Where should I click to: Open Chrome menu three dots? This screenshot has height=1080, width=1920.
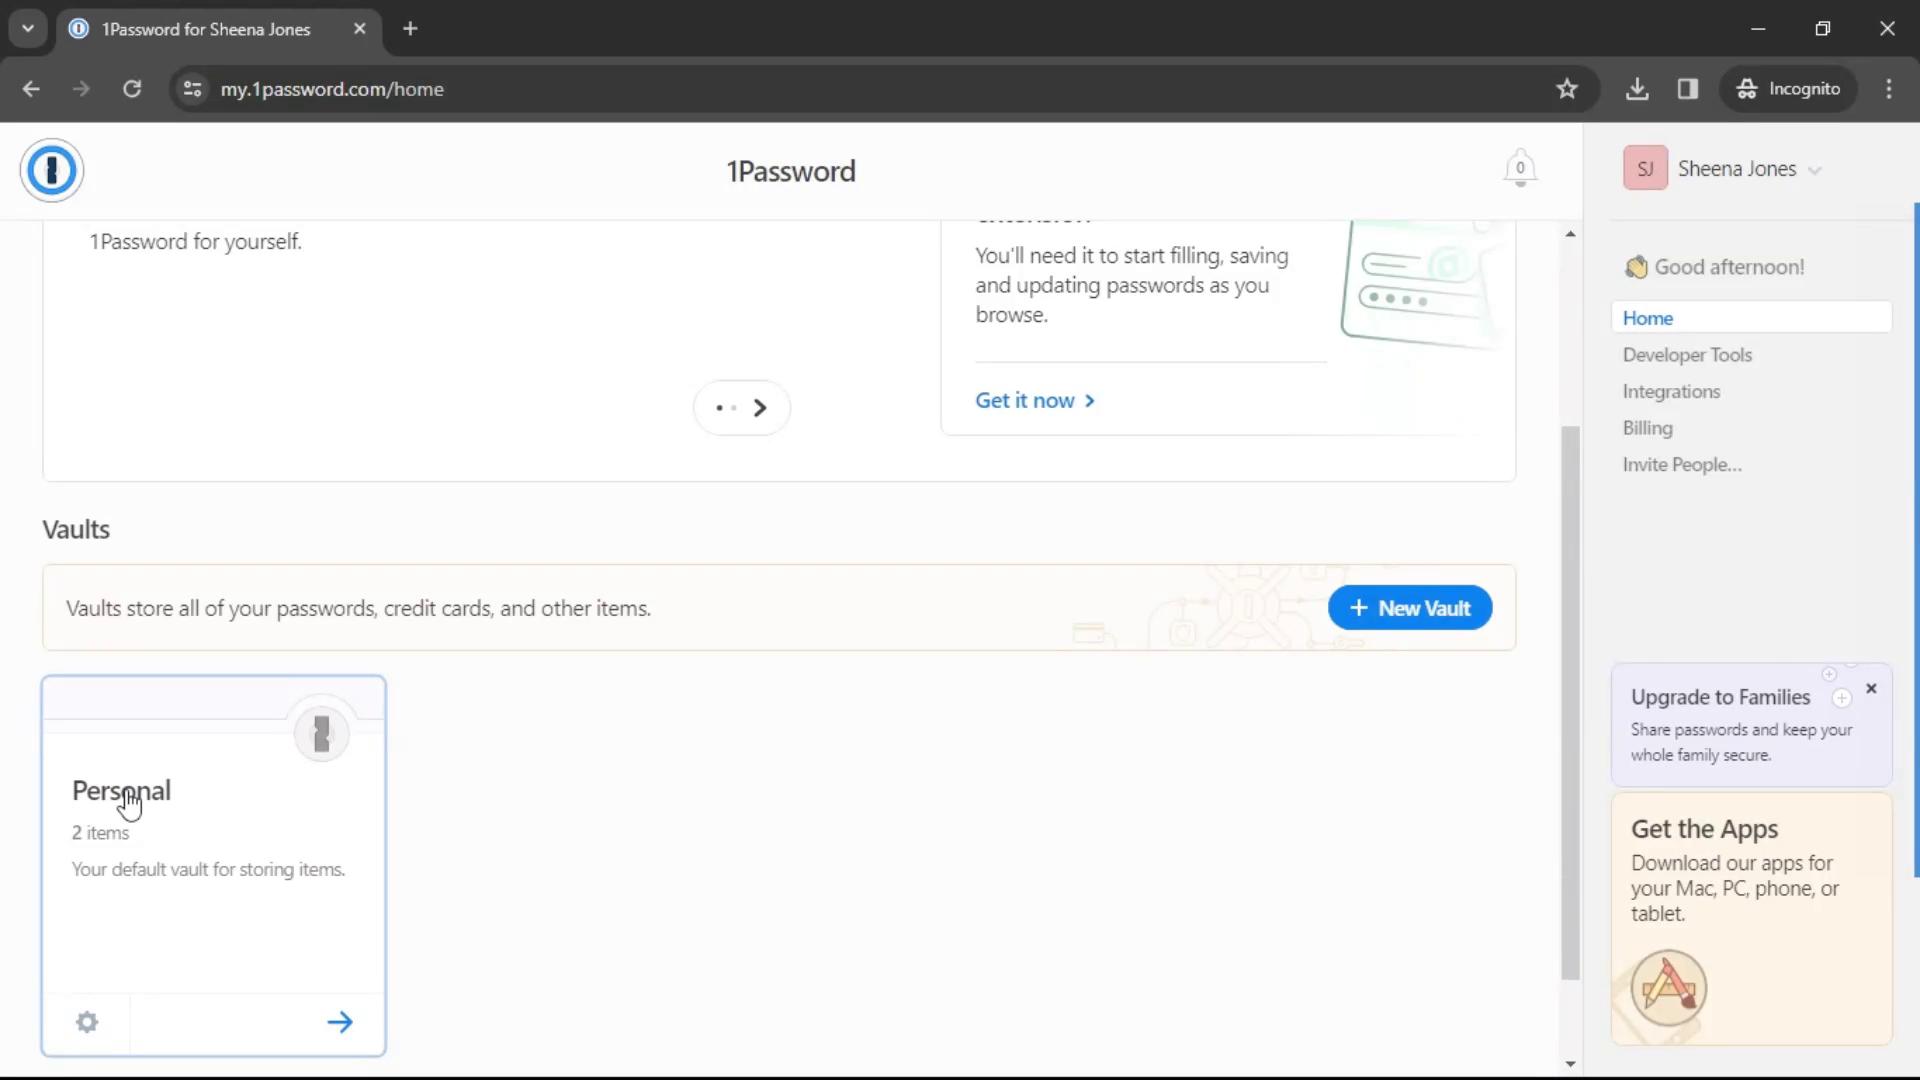pos(1889,89)
